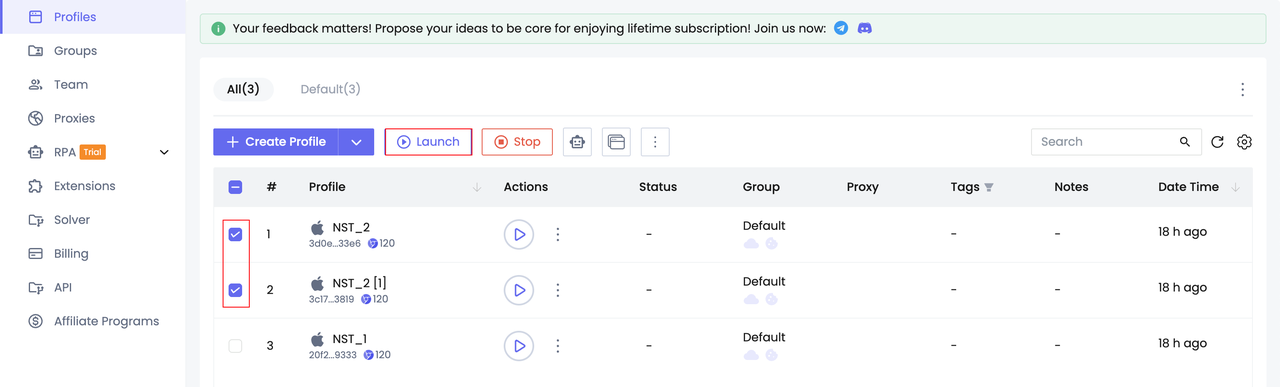Open the table settings gear
1280x387 pixels.
(x=1244, y=142)
